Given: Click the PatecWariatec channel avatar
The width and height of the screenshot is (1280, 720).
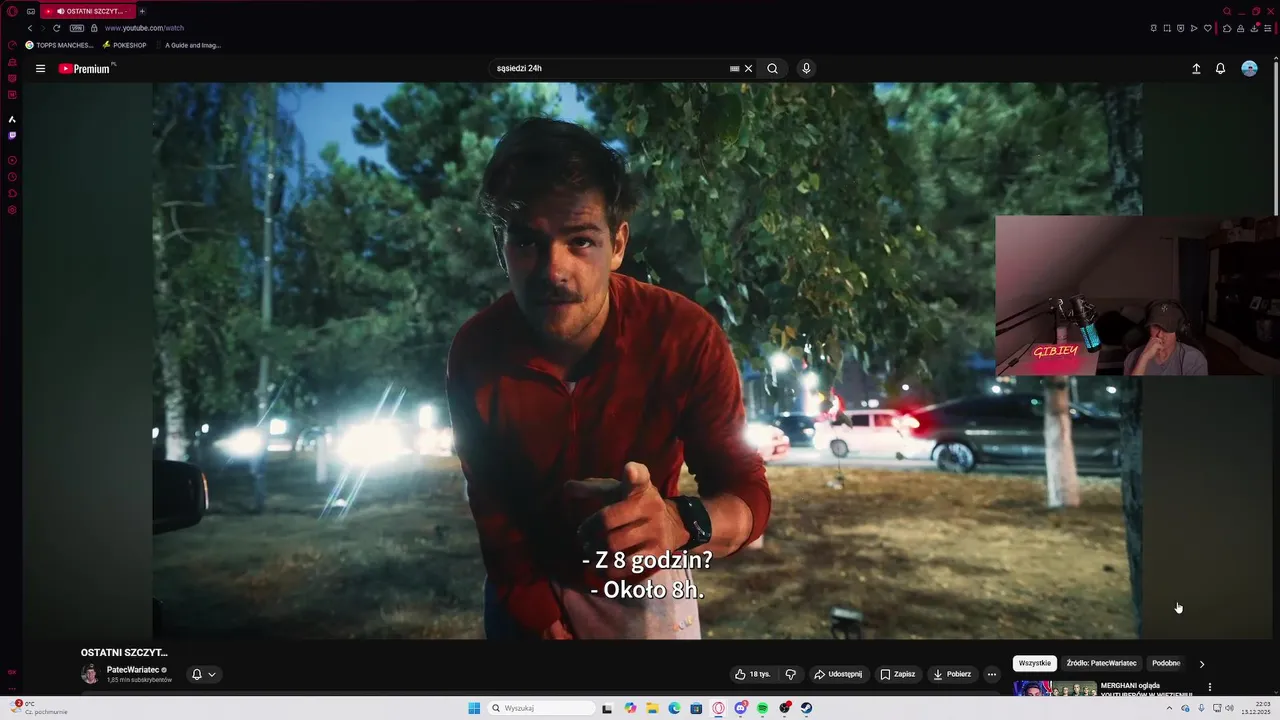Looking at the screenshot, I should tap(90, 674).
